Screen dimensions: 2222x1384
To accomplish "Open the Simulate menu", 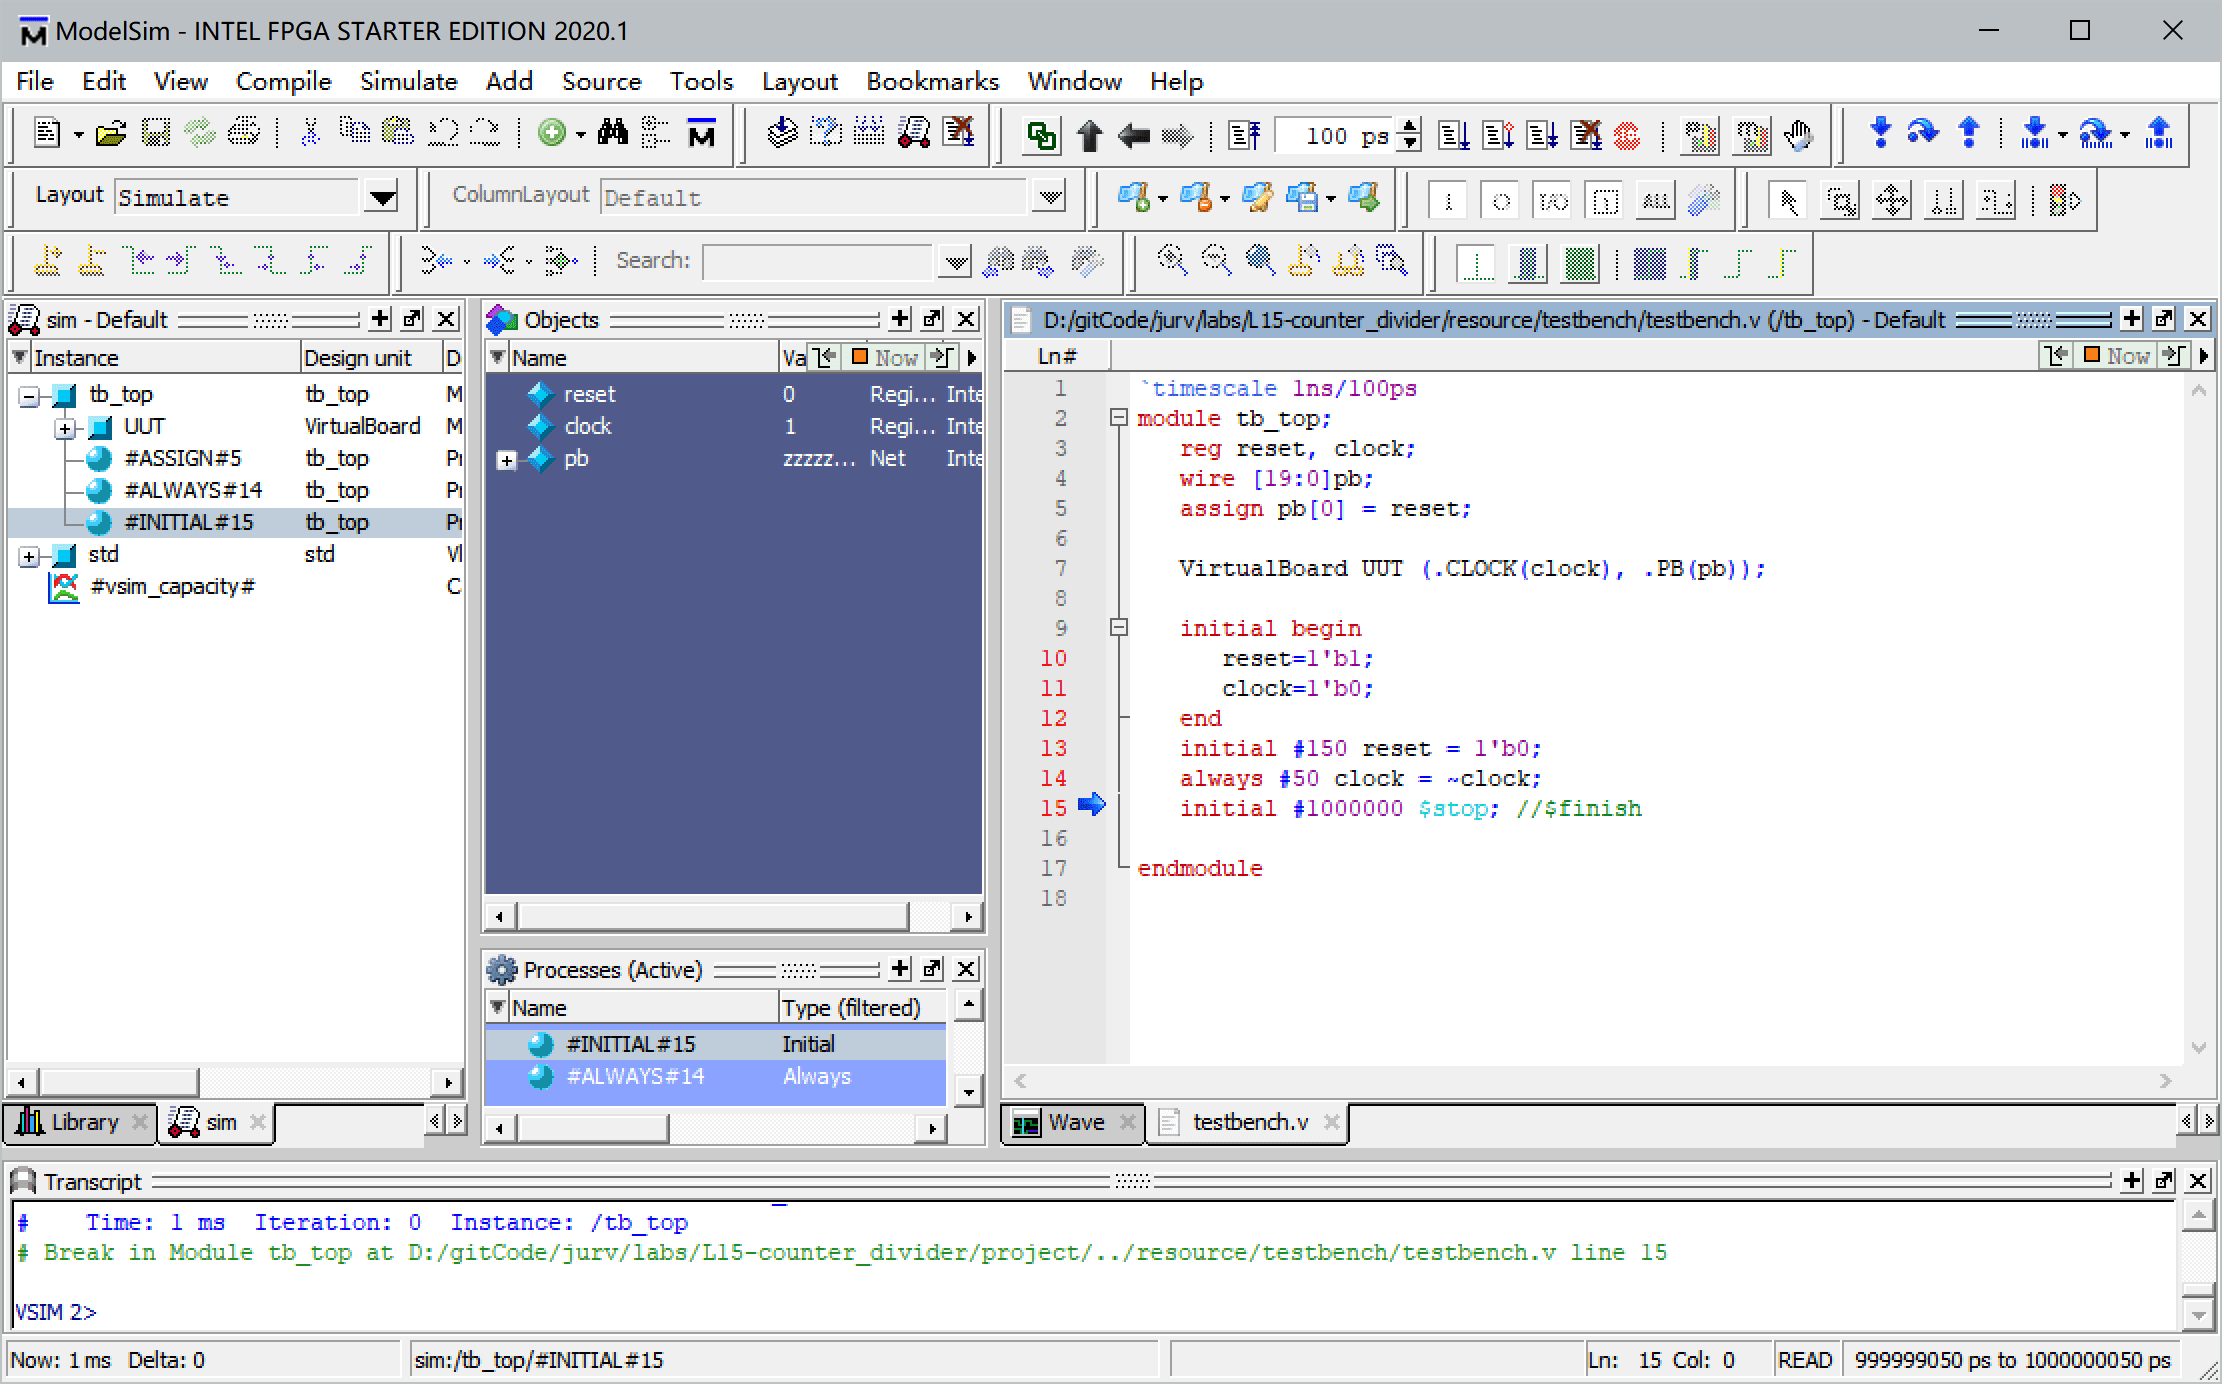I will (408, 81).
